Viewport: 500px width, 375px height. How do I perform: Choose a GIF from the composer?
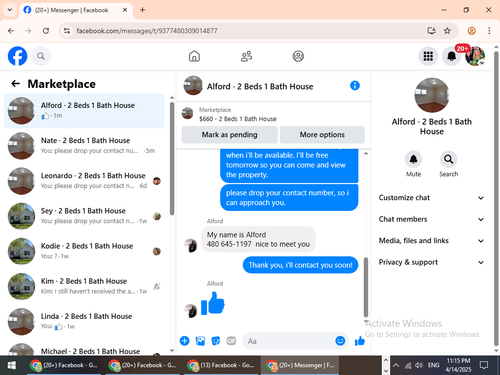pos(231,341)
